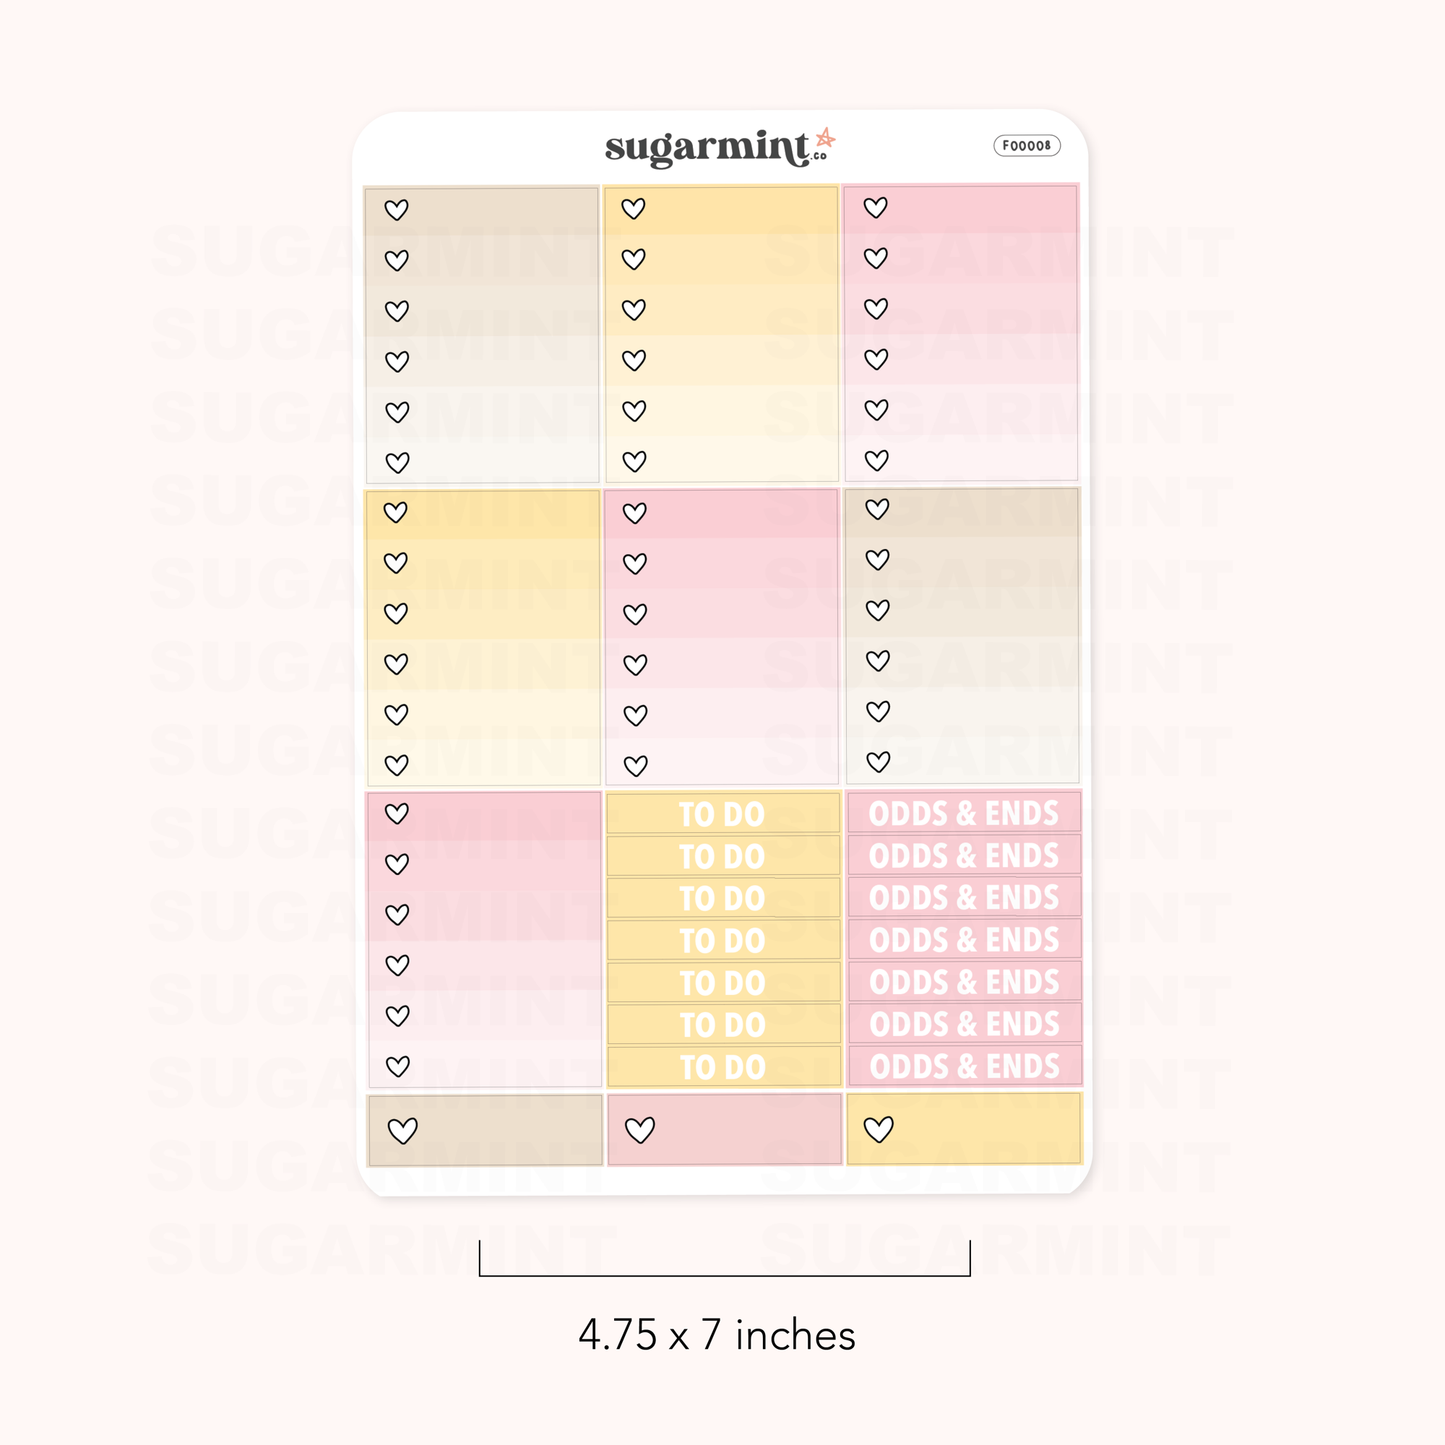Select the first ODDS & ENDS sticker
Viewport: 1445px width, 1445px height.
tap(963, 813)
